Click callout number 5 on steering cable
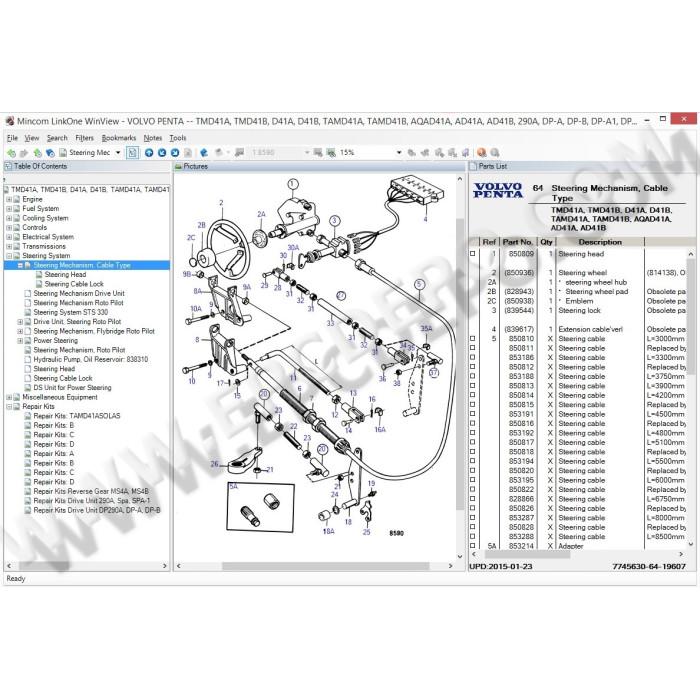 [419, 284]
